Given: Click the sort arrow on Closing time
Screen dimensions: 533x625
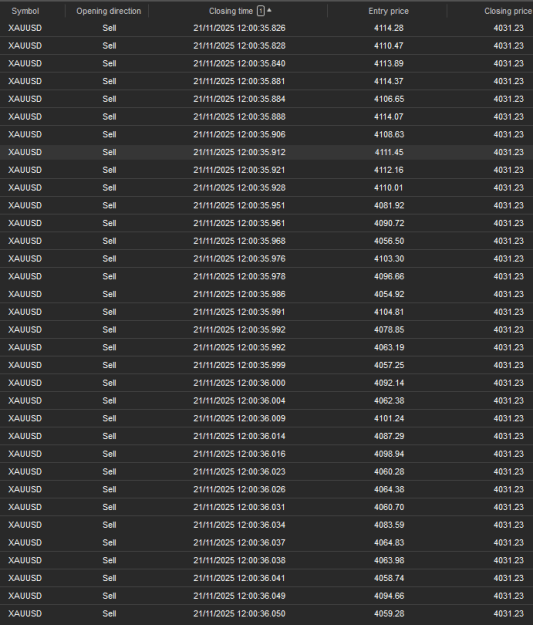Looking at the screenshot, I should [269, 10].
